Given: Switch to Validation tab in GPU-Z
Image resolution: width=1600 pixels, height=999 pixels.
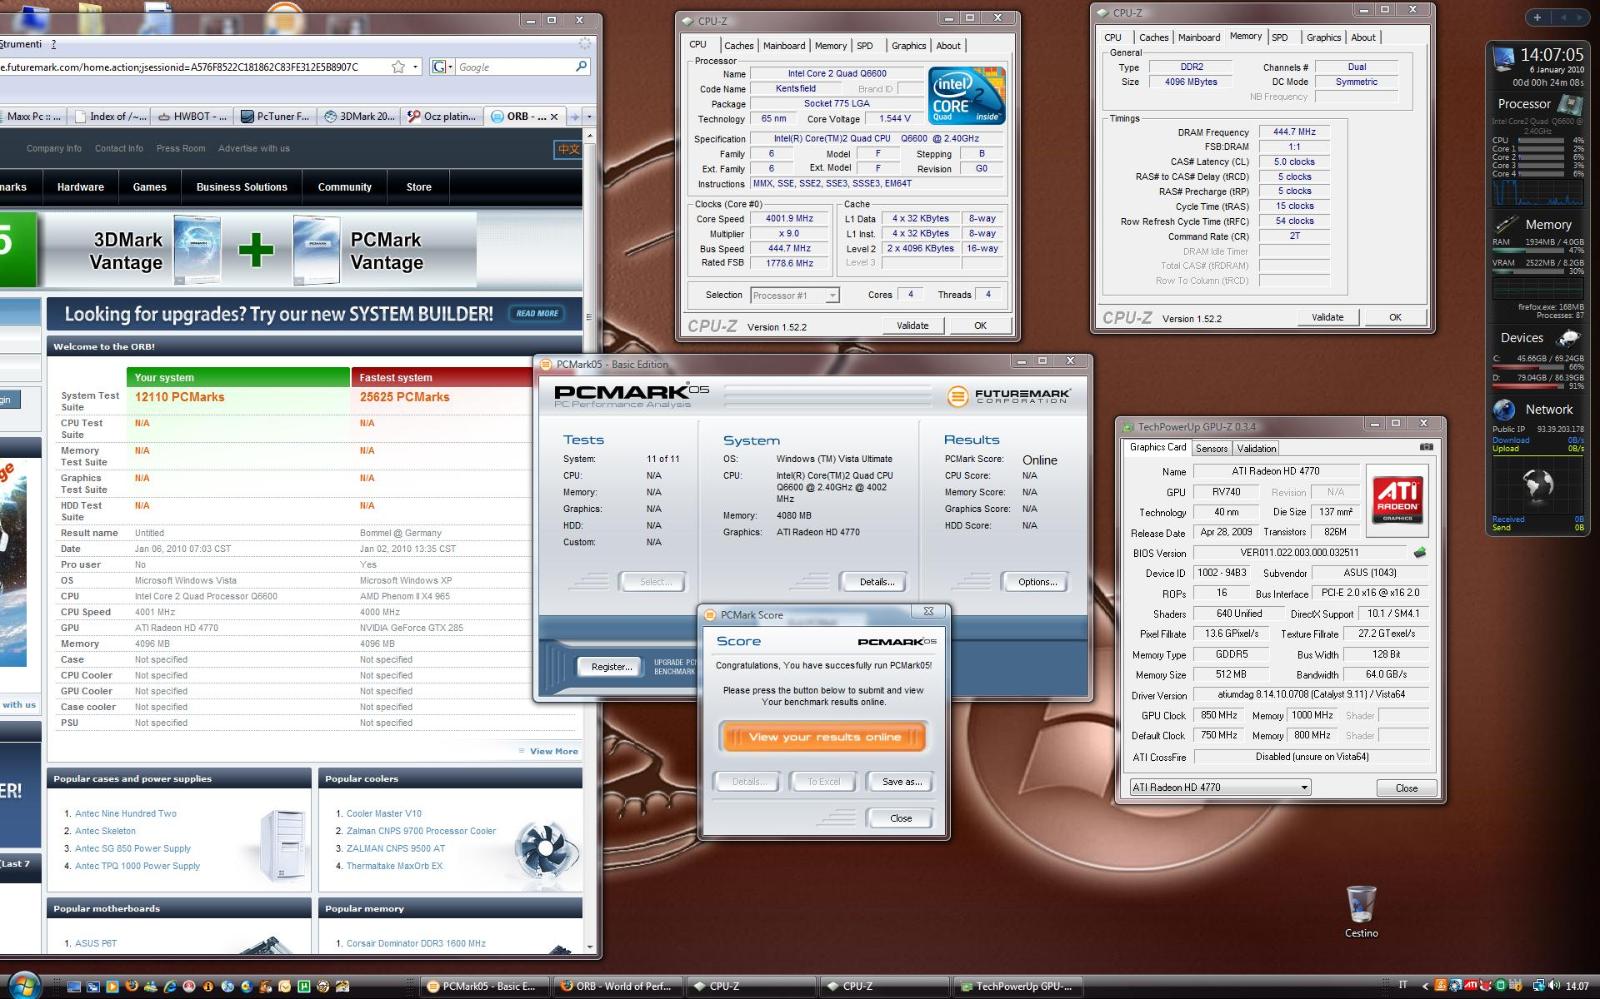Looking at the screenshot, I should pyautogui.click(x=1256, y=448).
